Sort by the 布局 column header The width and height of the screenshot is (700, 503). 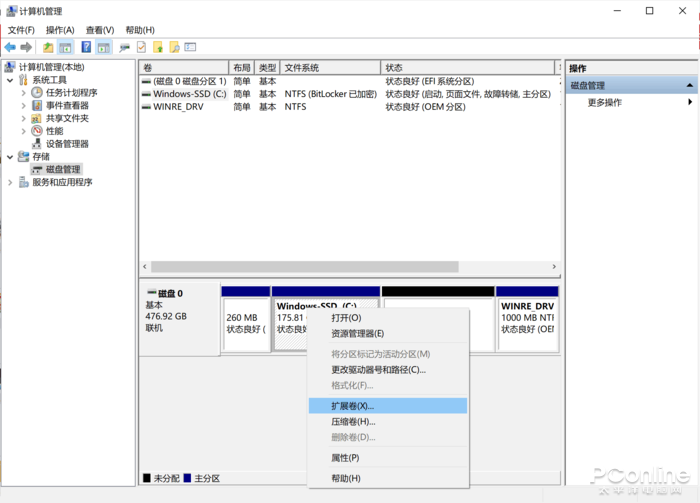pos(242,68)
